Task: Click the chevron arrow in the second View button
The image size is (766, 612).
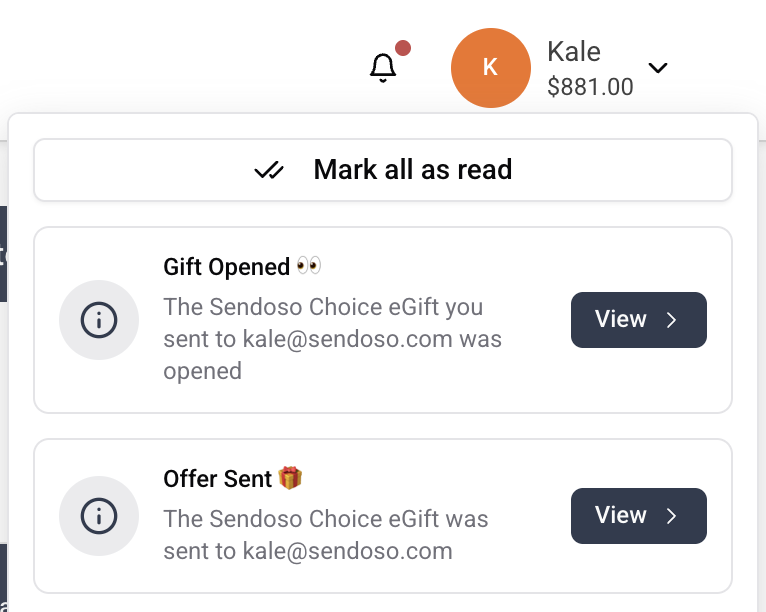Action: [x=672, y=516]
